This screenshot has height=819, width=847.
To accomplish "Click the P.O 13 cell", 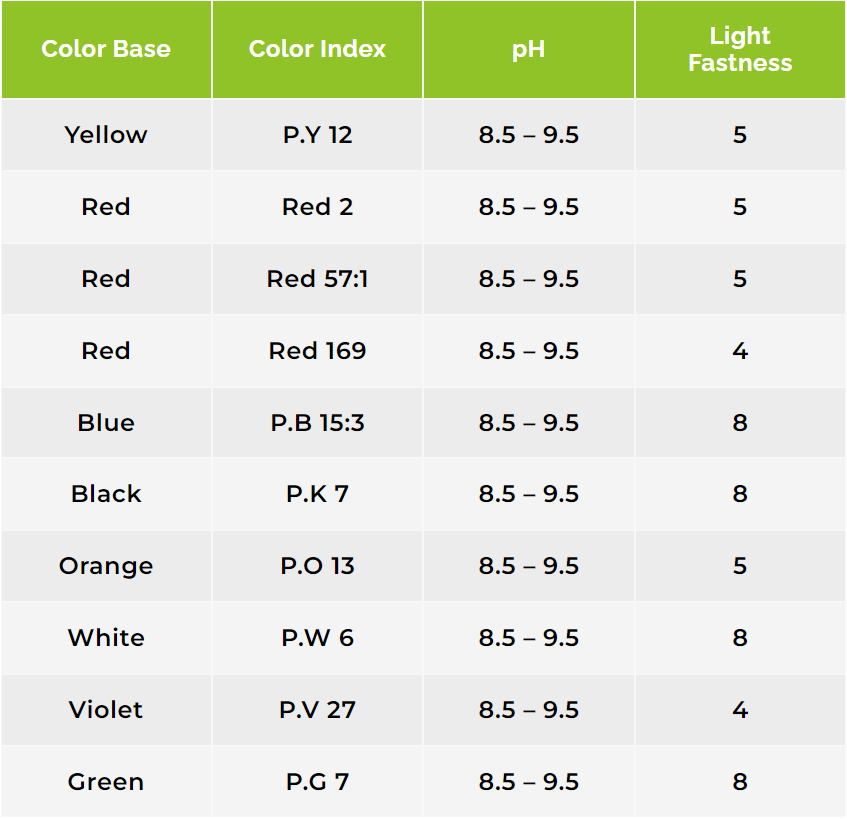I will click(317, 566).
